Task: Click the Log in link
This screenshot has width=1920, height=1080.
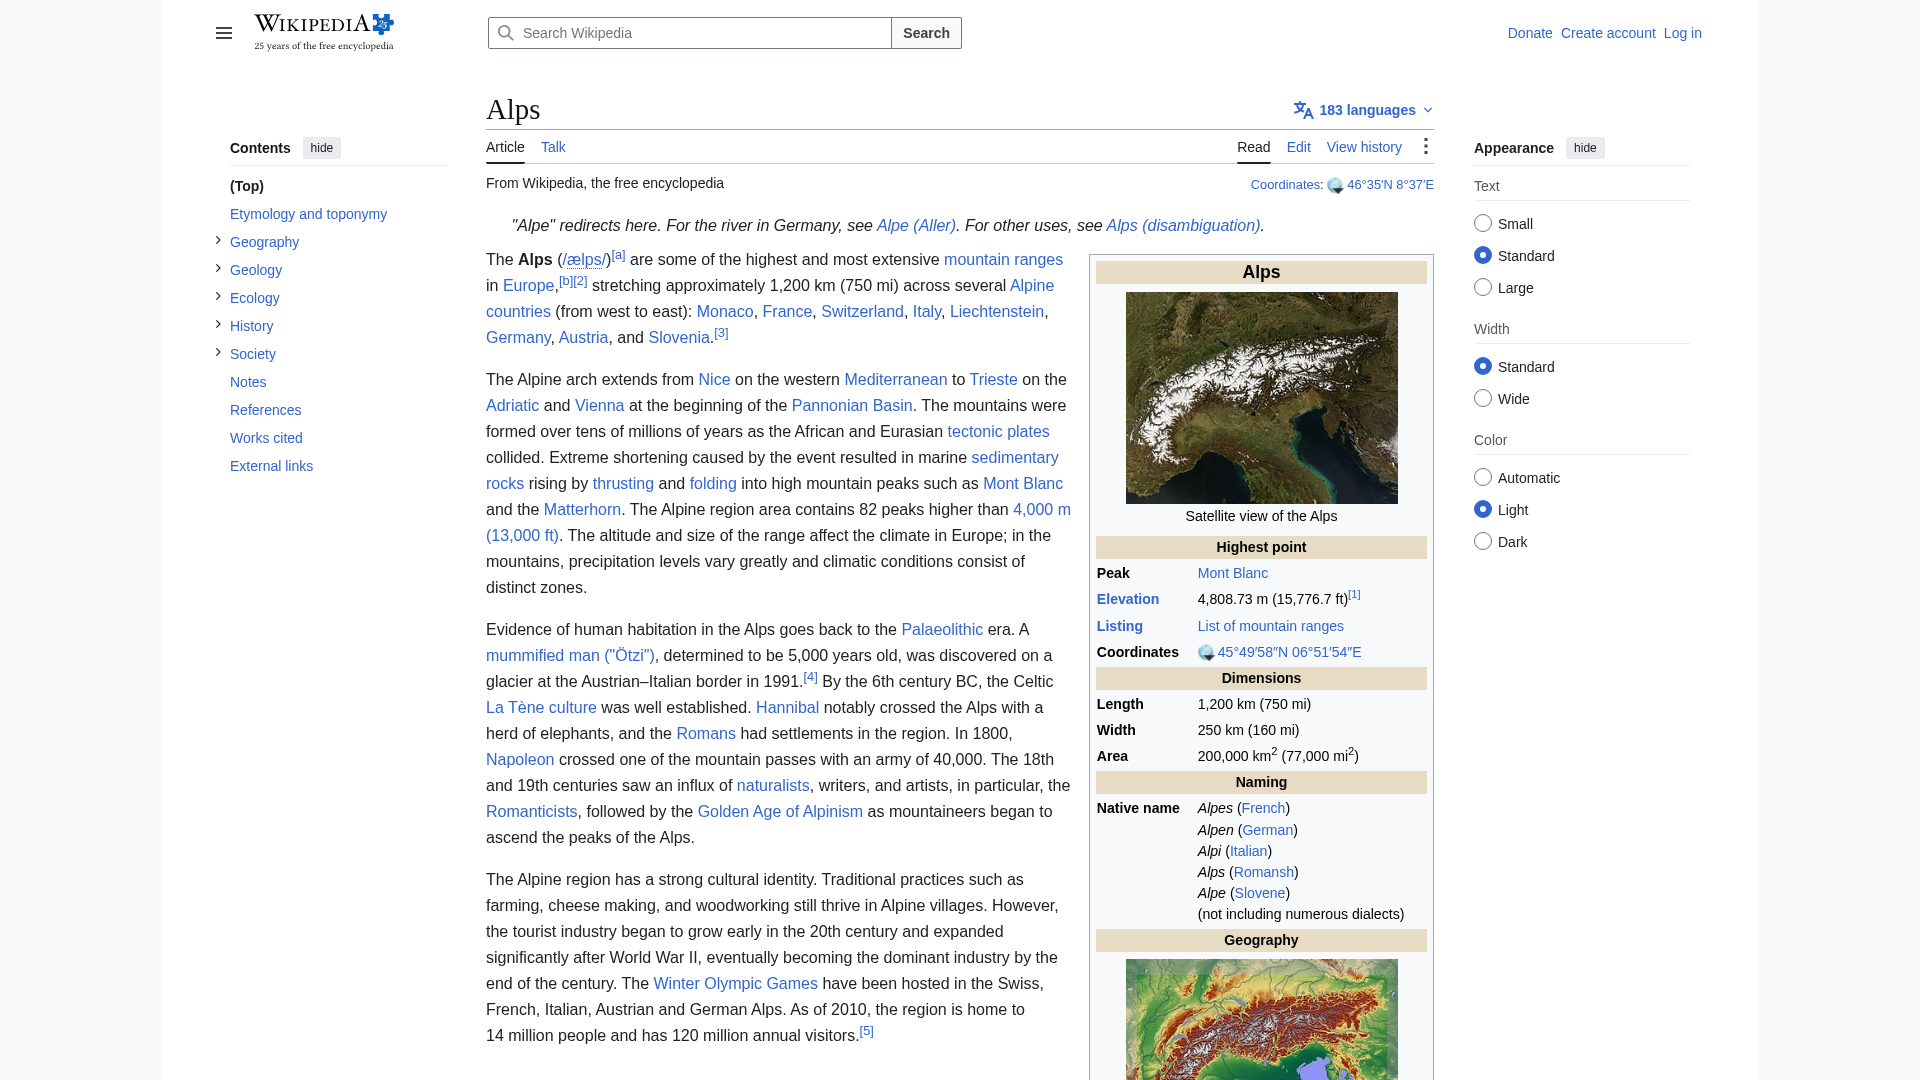Action: pyautogui.click(x=1682, y=33)
